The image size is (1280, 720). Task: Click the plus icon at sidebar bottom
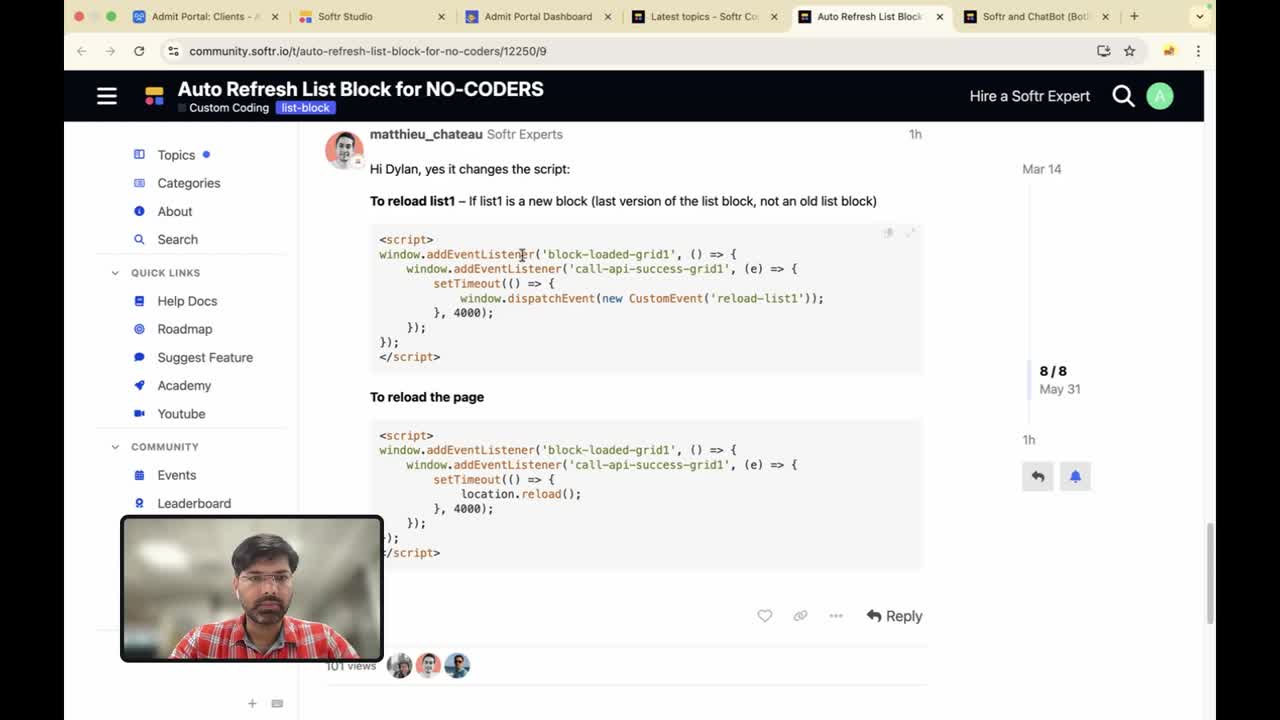pos(252,704)
